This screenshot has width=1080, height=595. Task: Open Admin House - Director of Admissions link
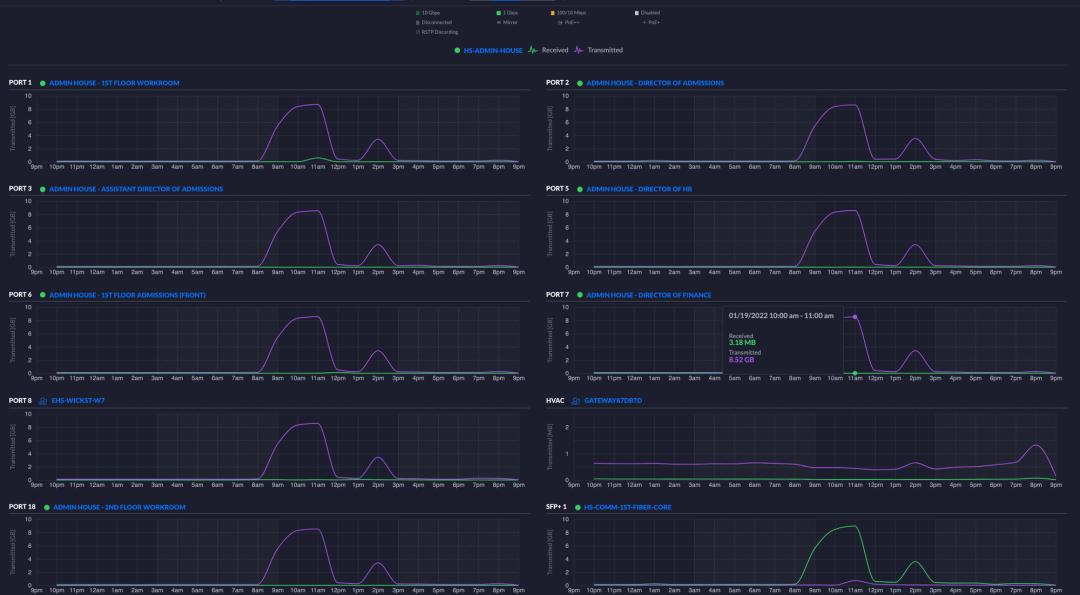[655, 83]
